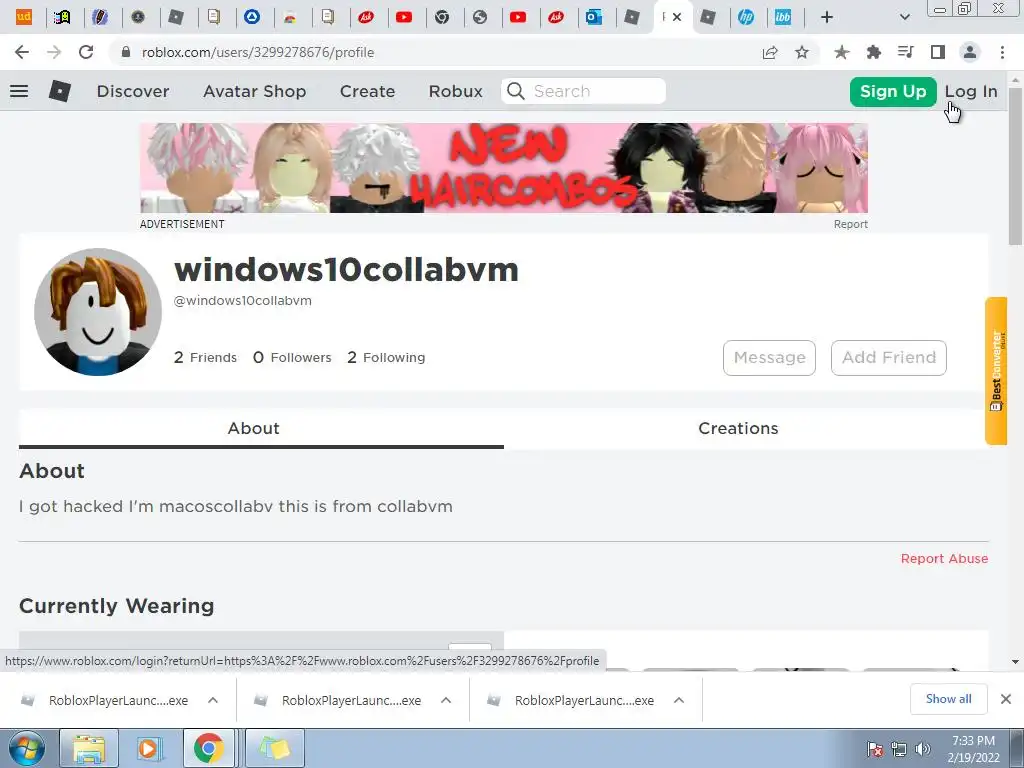Click the search magnifier icon
Image resolution: width=1024 pixels, height=768 pixels.
point(515,91)
